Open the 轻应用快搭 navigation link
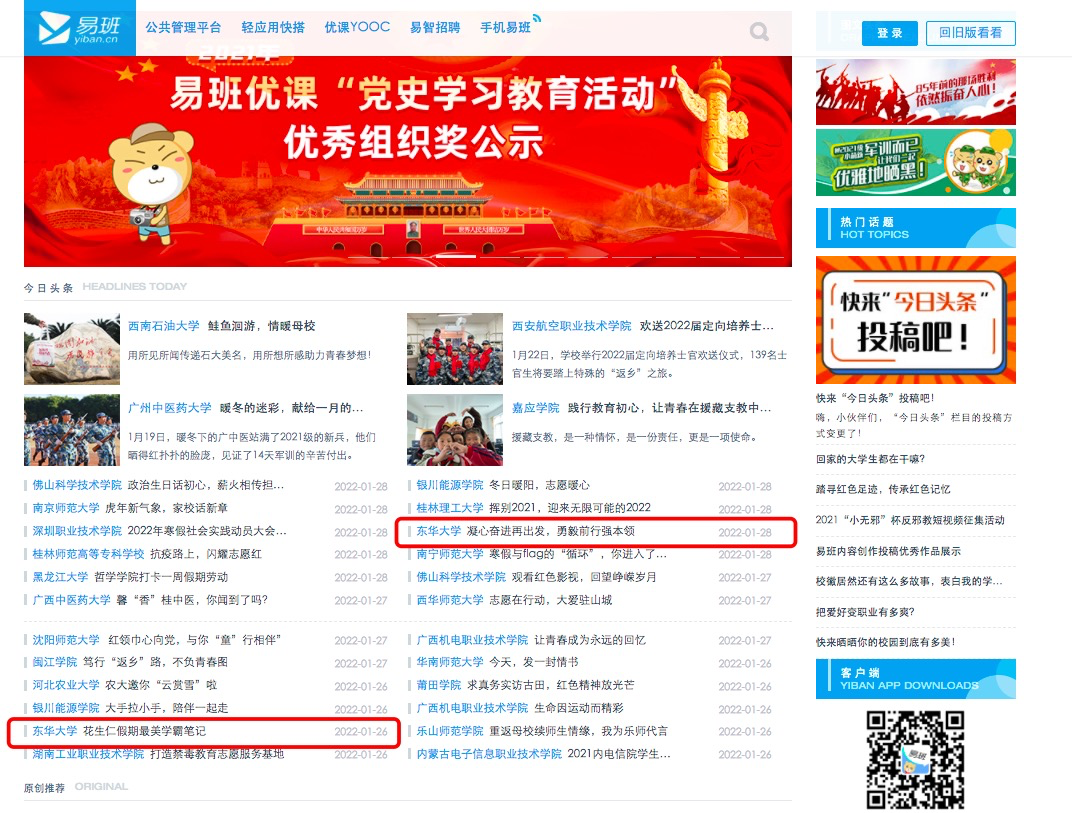 pos(273,28)
